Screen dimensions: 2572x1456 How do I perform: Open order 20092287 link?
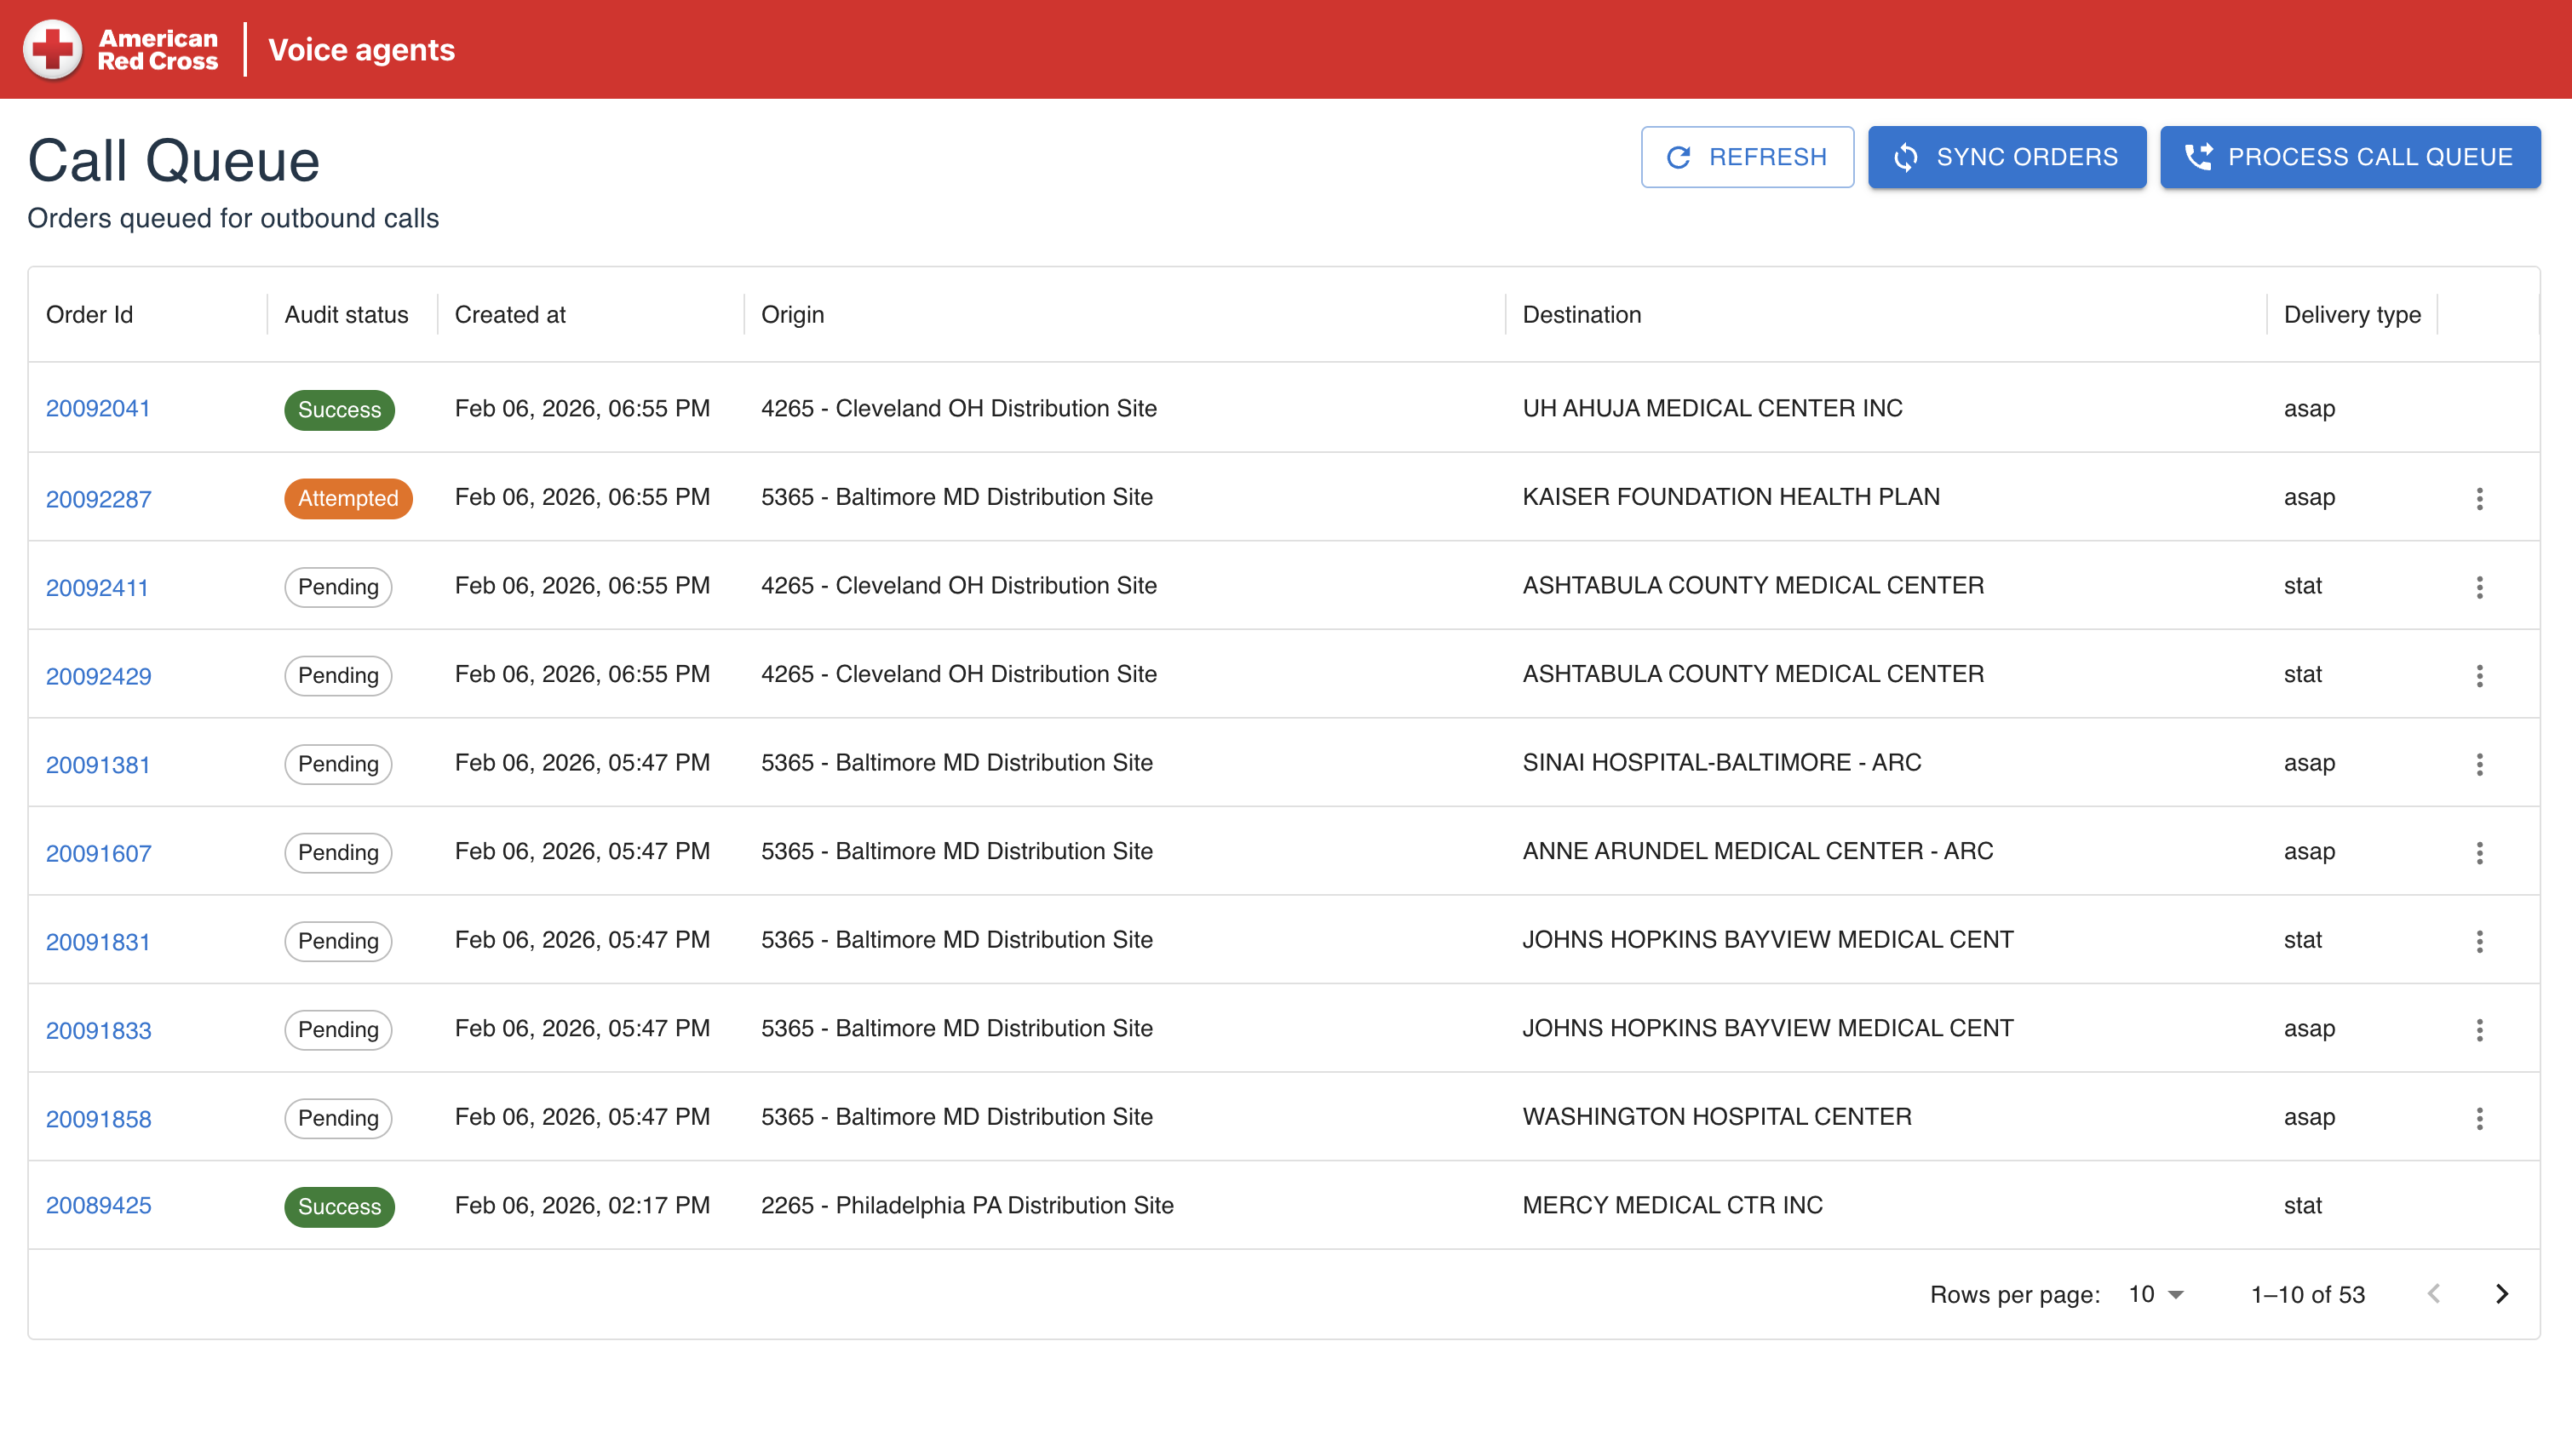[98, 498]
